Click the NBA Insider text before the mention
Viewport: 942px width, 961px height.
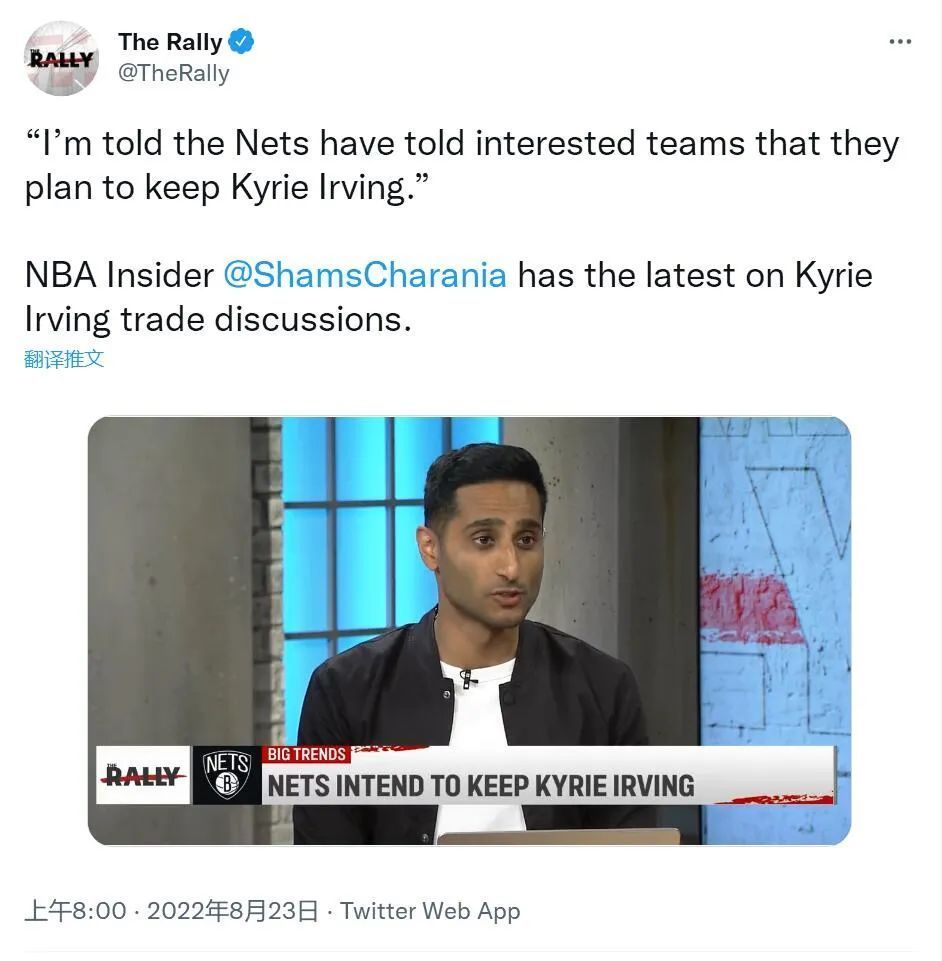120,275
